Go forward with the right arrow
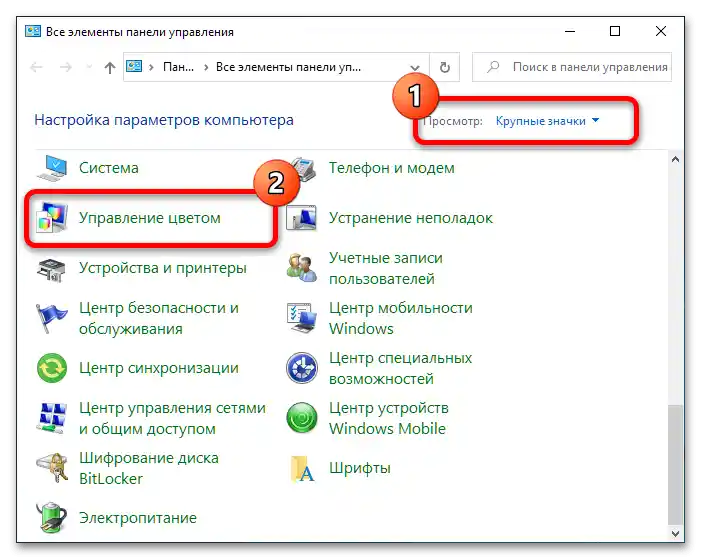The width and height of the screenshot is (701, 559). click(x=66, y=67)
